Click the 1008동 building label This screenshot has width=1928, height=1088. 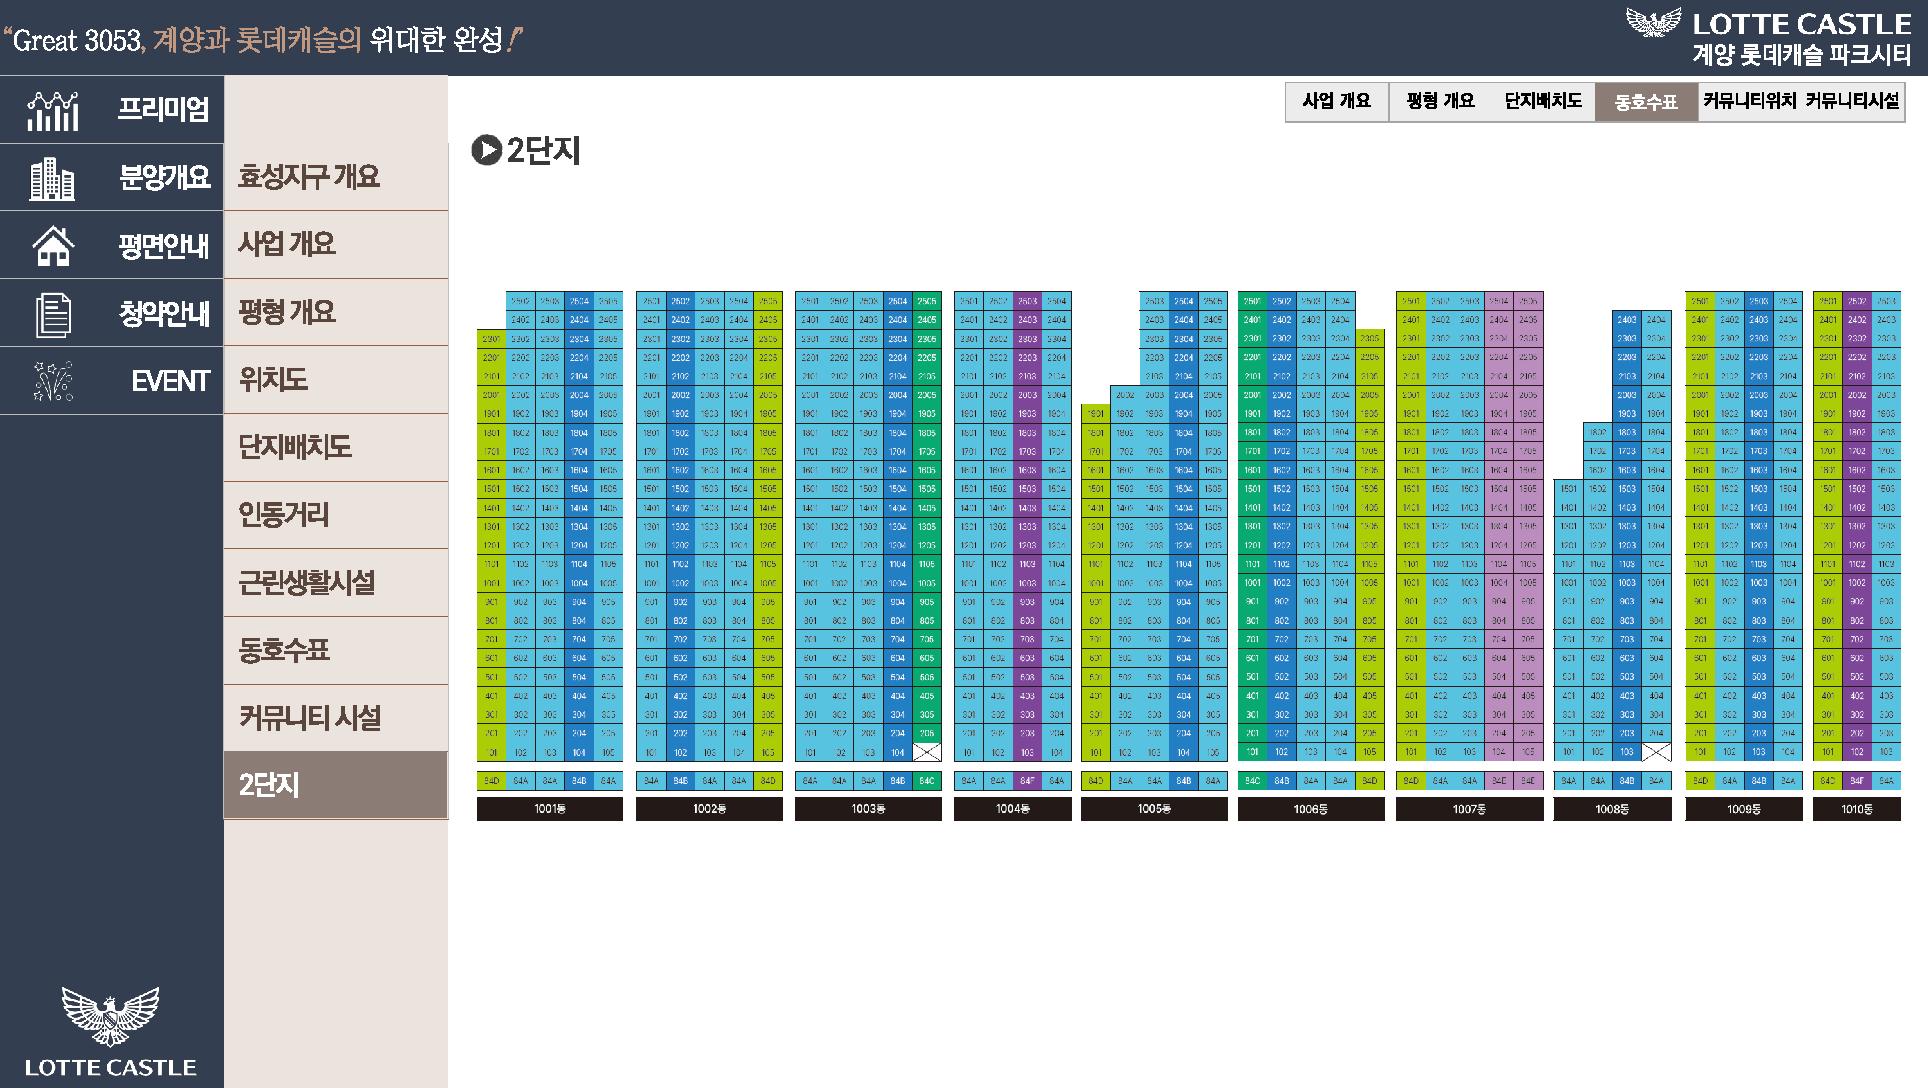(x=1613, y=809)
